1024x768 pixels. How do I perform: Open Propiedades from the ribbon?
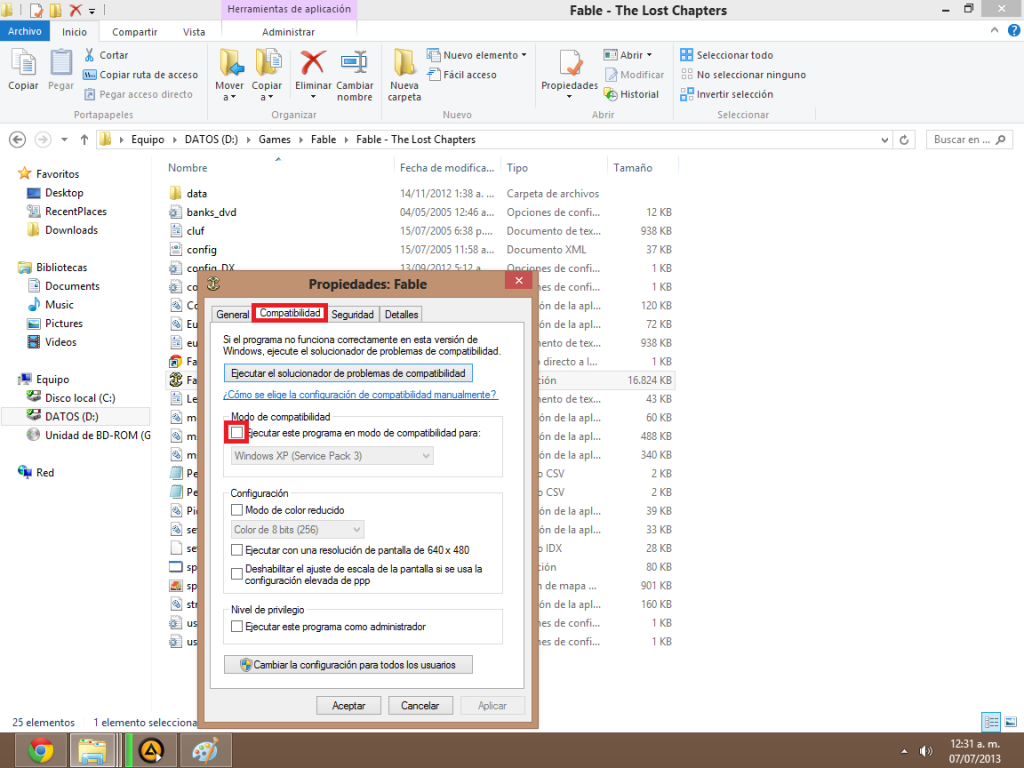click(x=569, y=74)
